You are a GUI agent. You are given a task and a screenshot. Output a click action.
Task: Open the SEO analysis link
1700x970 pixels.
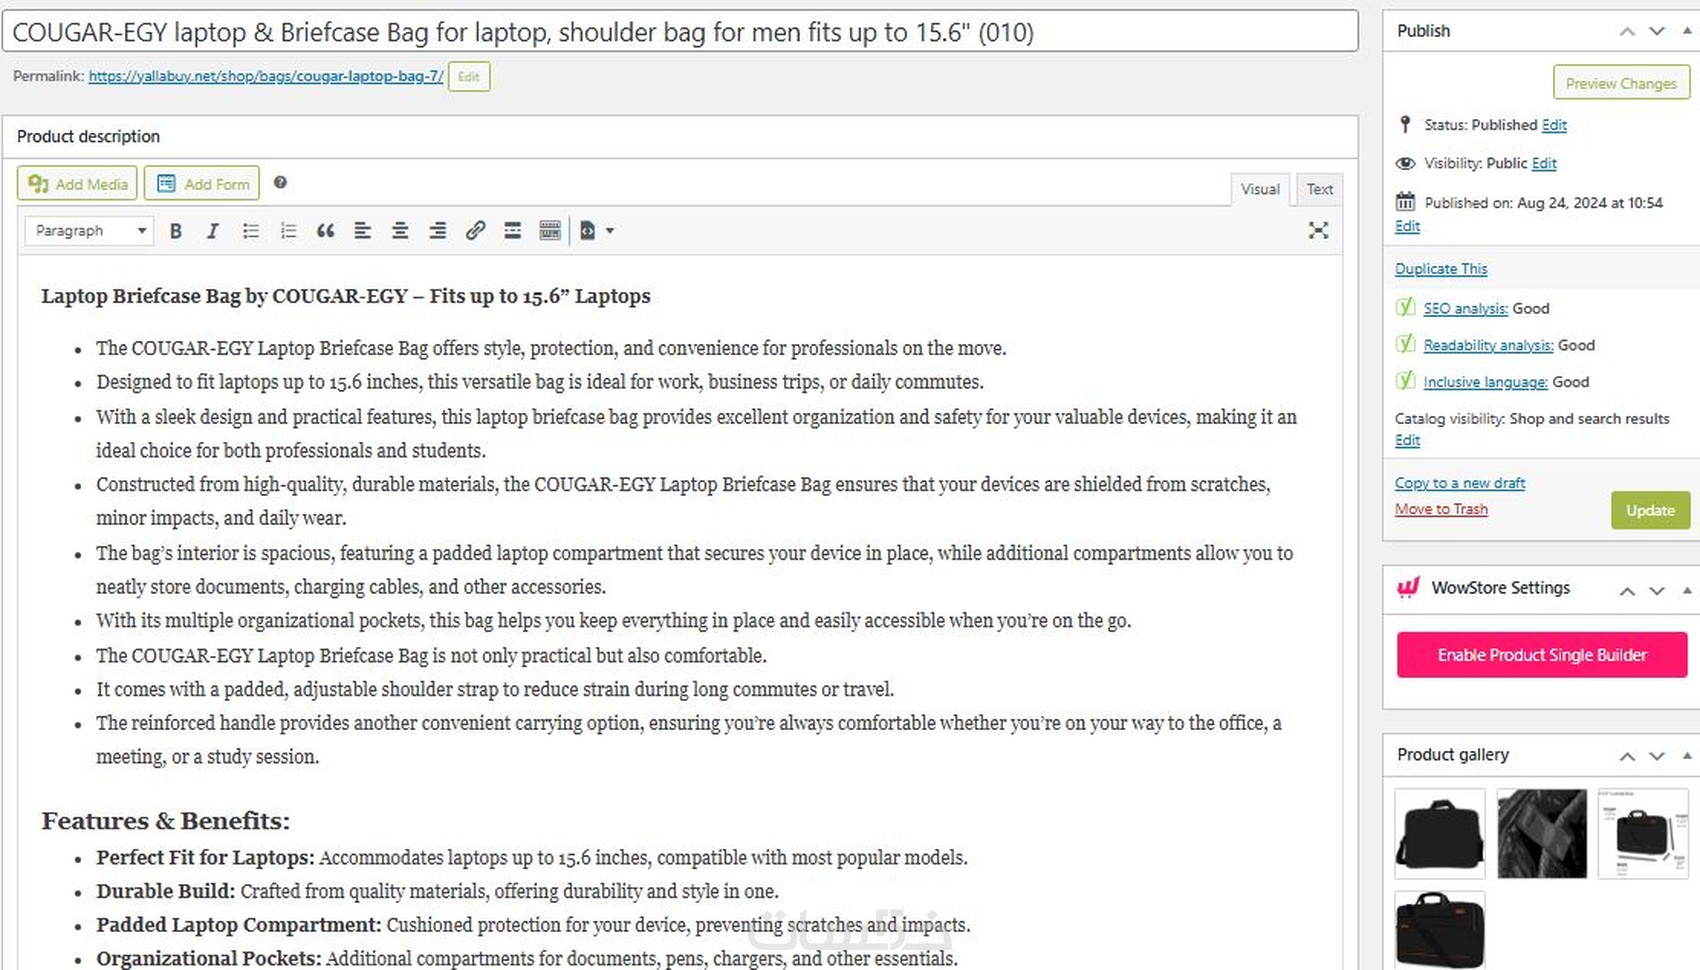pyautogui.click(x=1465, y=308)
